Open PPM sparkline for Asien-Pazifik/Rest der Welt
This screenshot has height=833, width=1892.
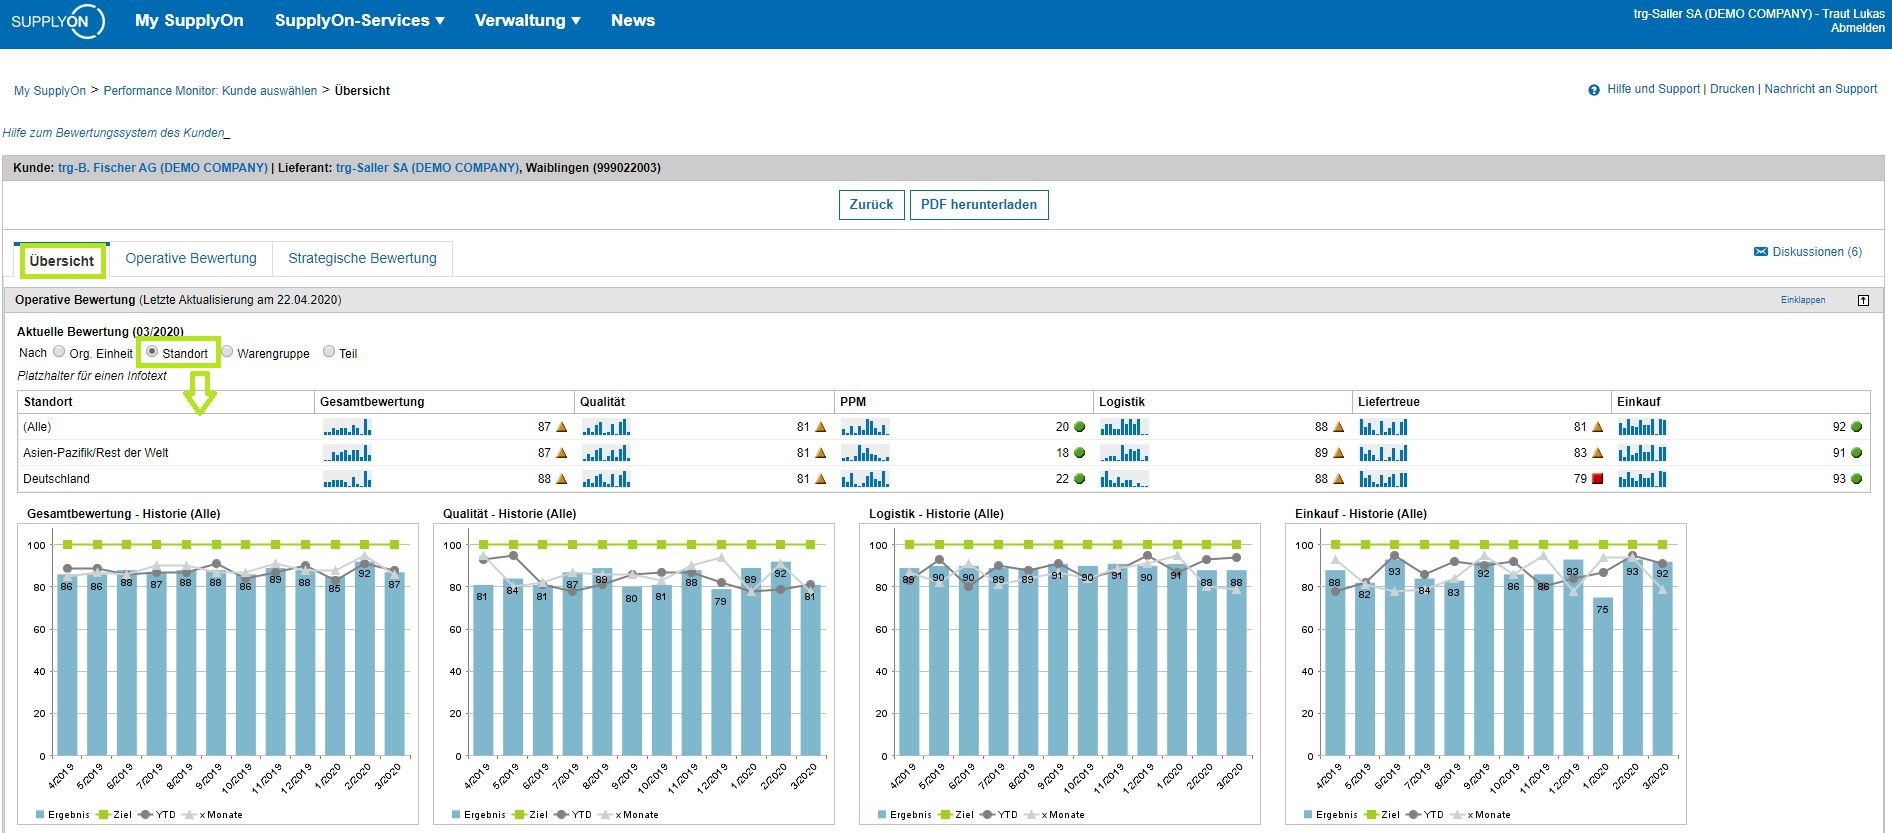click(865, 453)
